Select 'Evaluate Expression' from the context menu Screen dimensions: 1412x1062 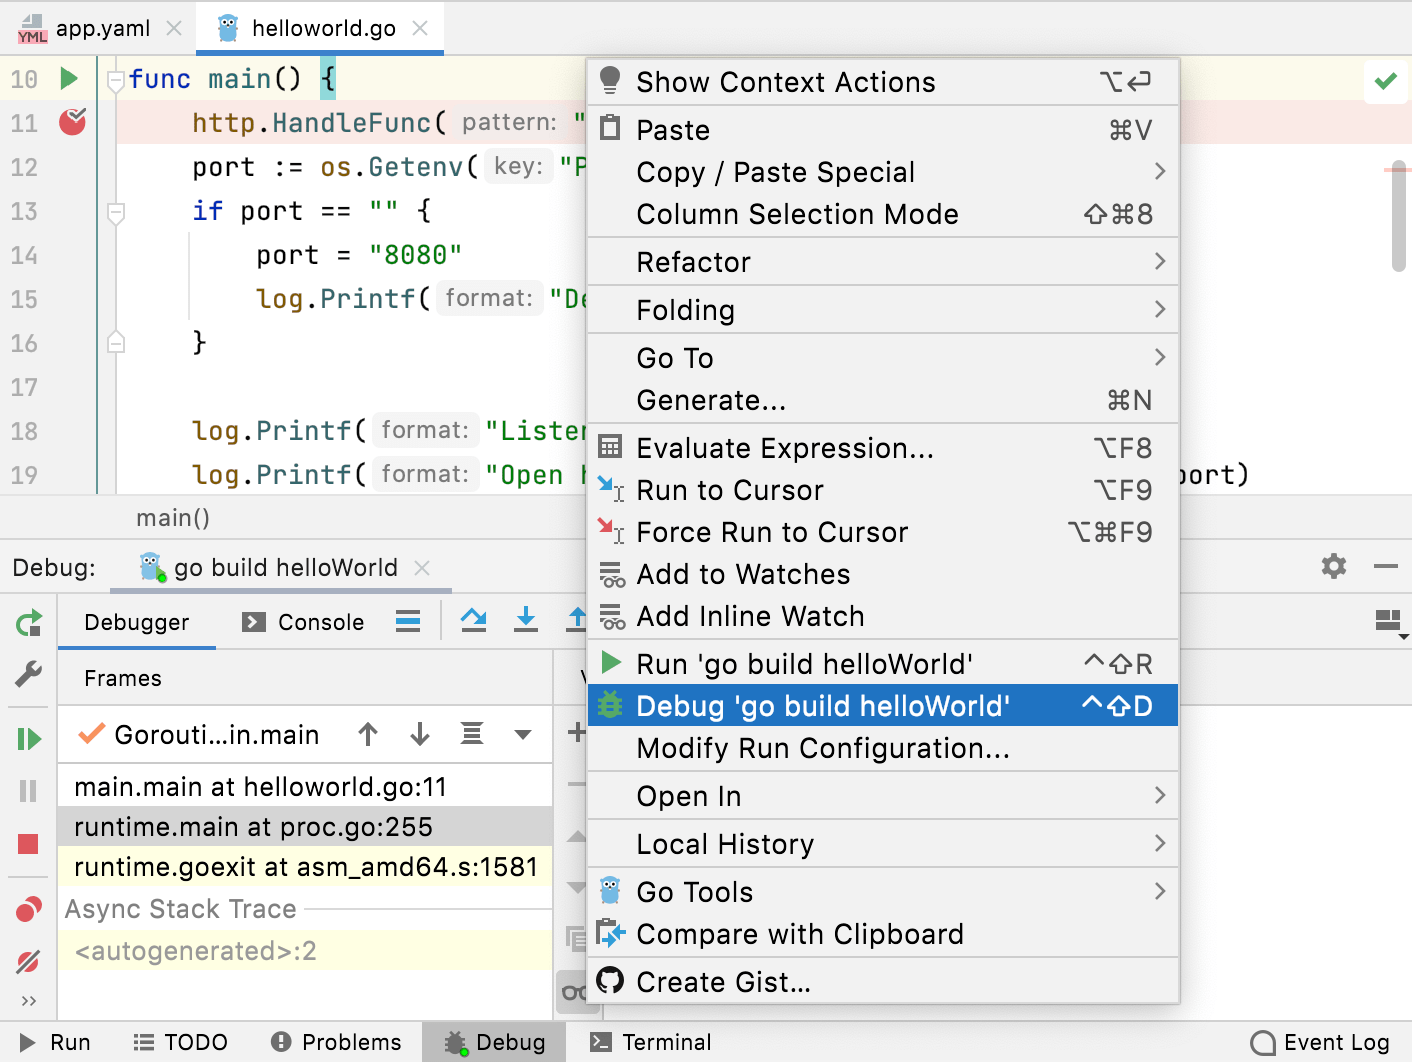[x=786, y=448]
